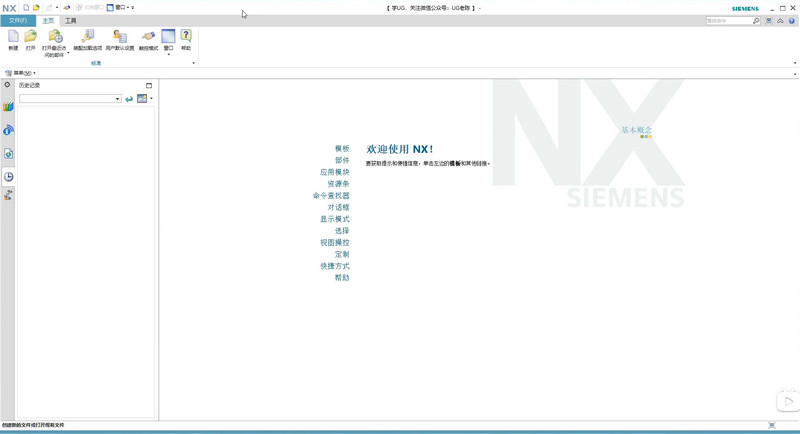Click the 新建 (New) file icon
Image resolution: width=800 pixels, height=434 pixels.
13,38
